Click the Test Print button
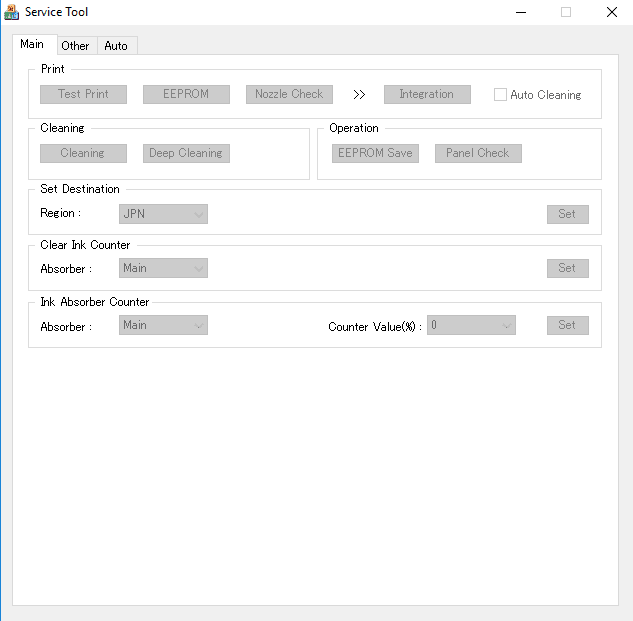The height and width of the screenshot is (621, 633). (x=83, y=94)
